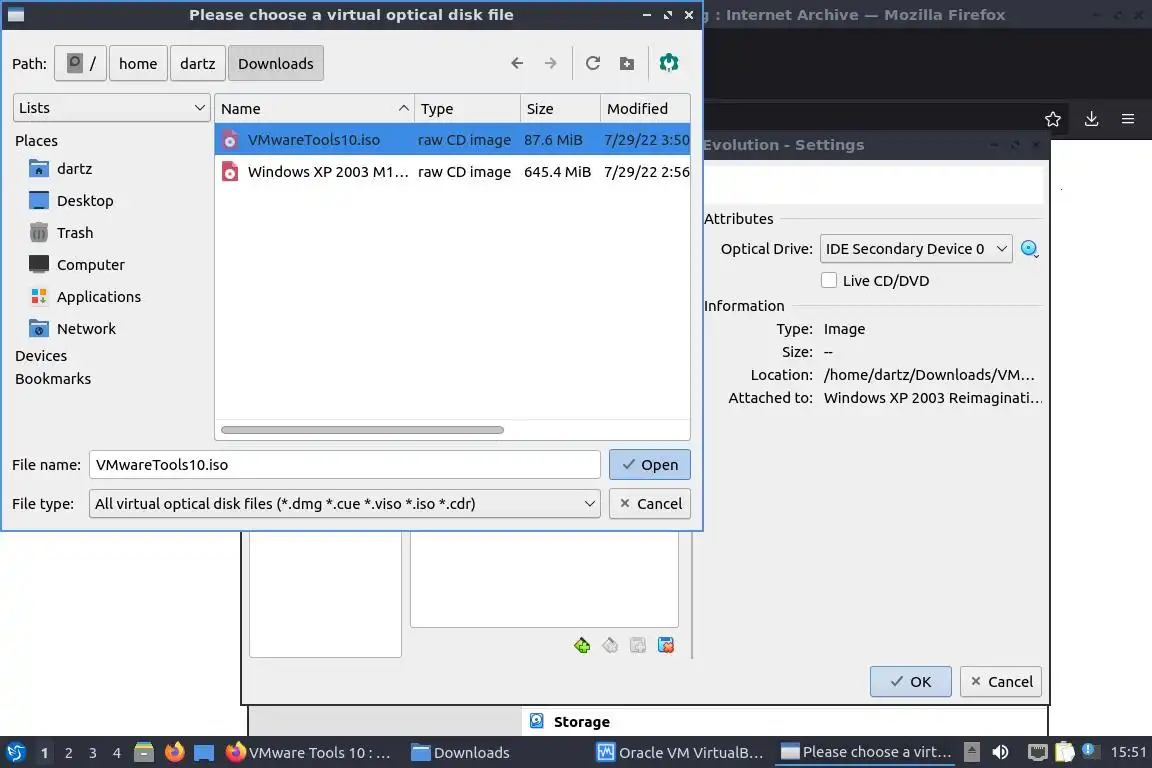Click the taskbar clock showing 15:51

(x=1128, y=752)
